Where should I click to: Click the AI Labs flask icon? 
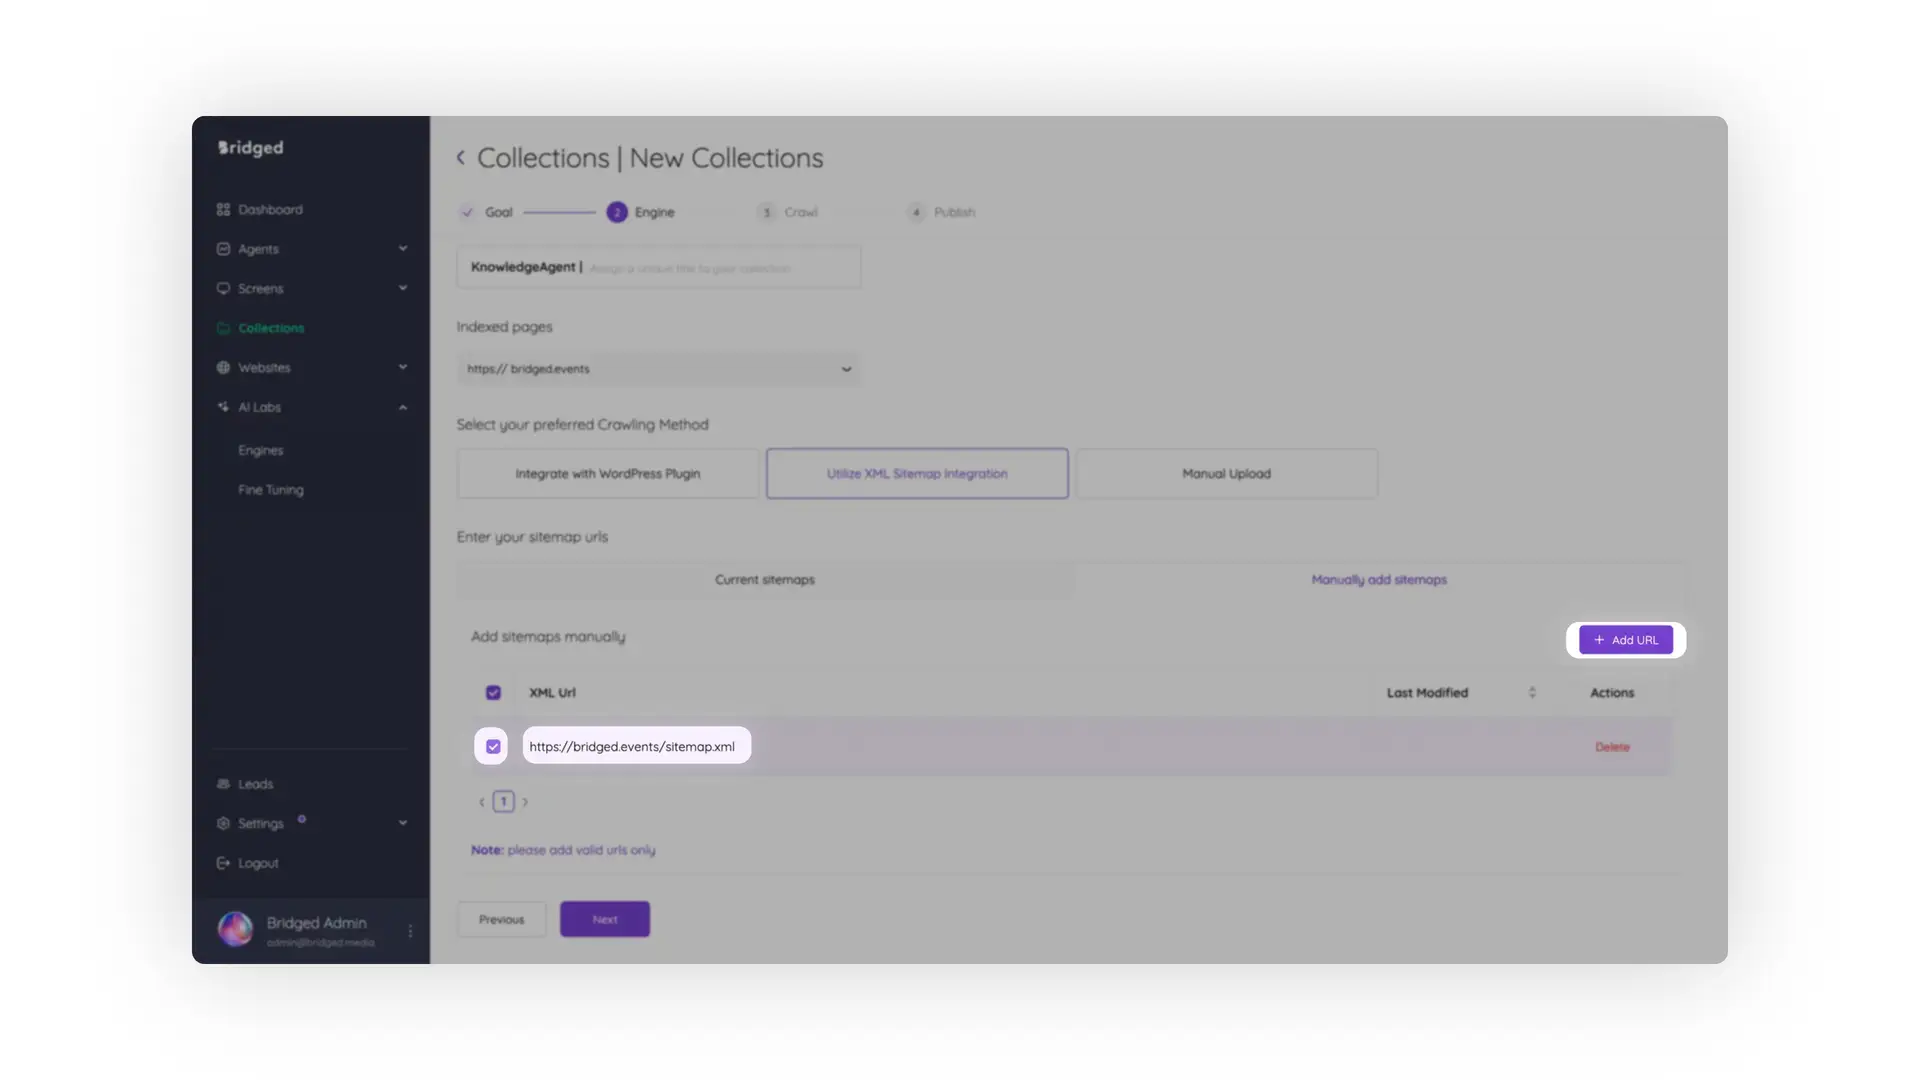point(224,407)
